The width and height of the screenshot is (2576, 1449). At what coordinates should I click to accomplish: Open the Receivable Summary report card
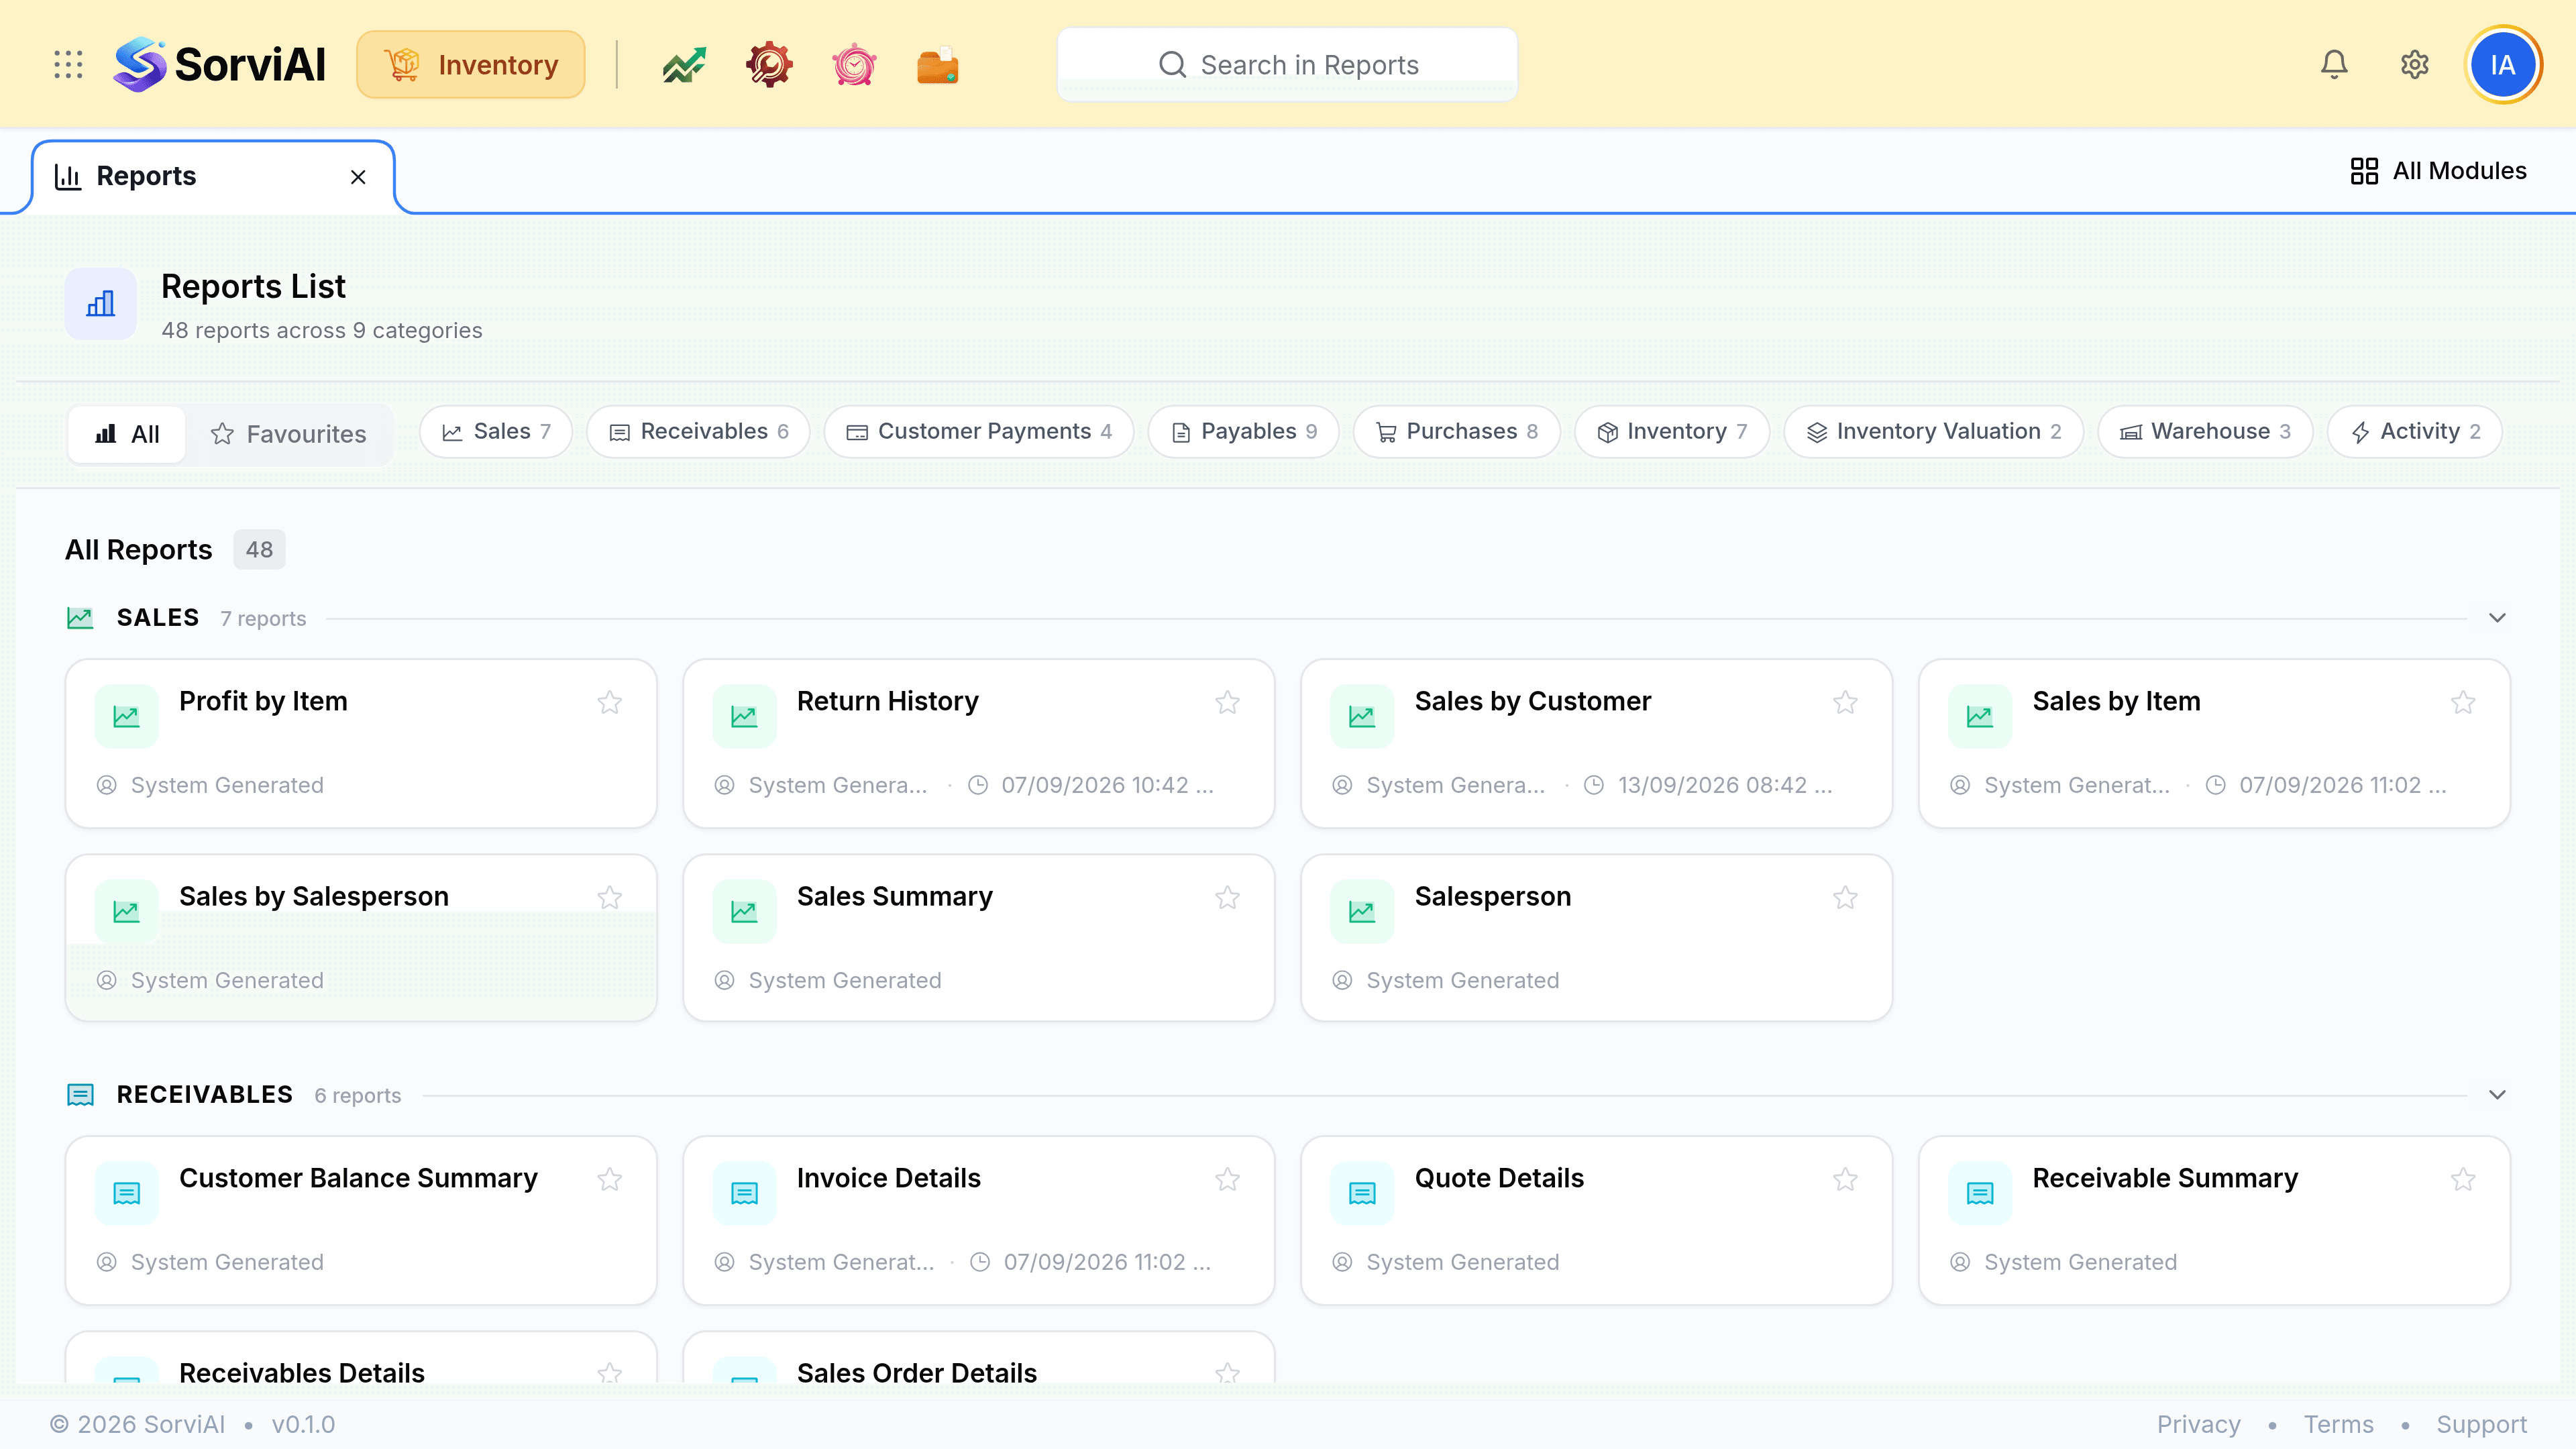pyautogui.click(x=2214, y=1220)
